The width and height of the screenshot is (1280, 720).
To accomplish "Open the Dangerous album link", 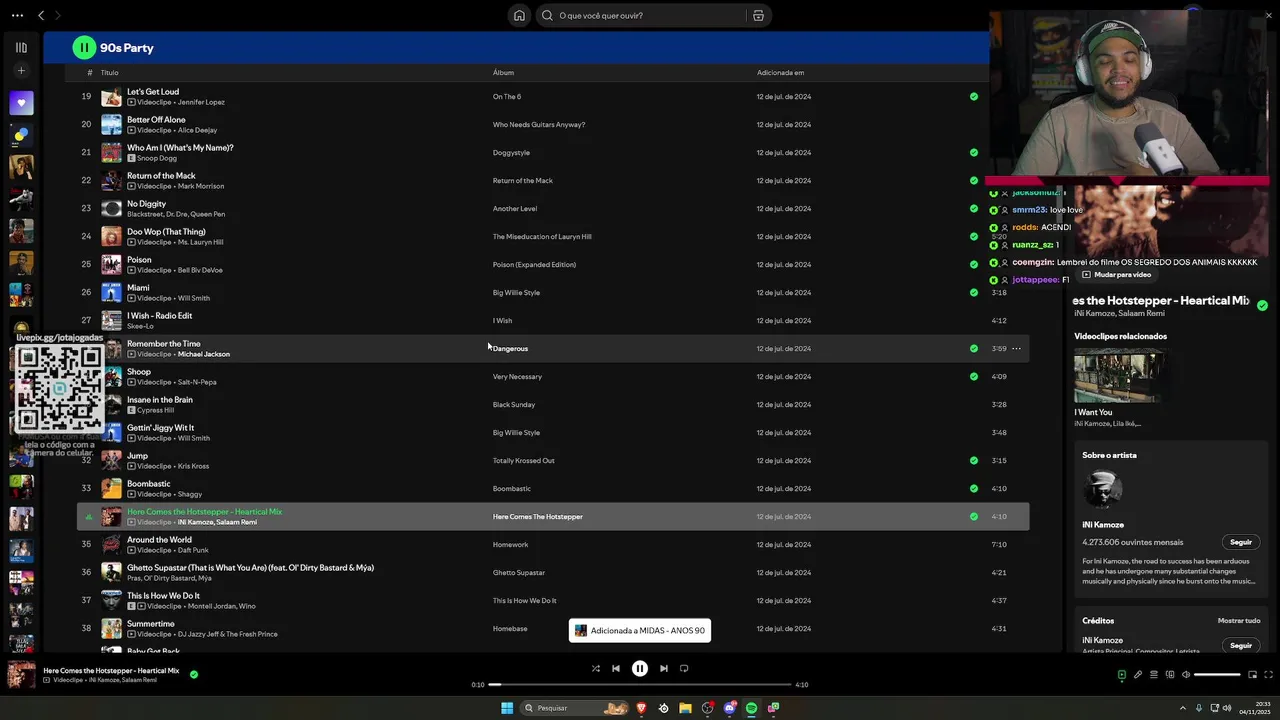I will coord(510,349).
